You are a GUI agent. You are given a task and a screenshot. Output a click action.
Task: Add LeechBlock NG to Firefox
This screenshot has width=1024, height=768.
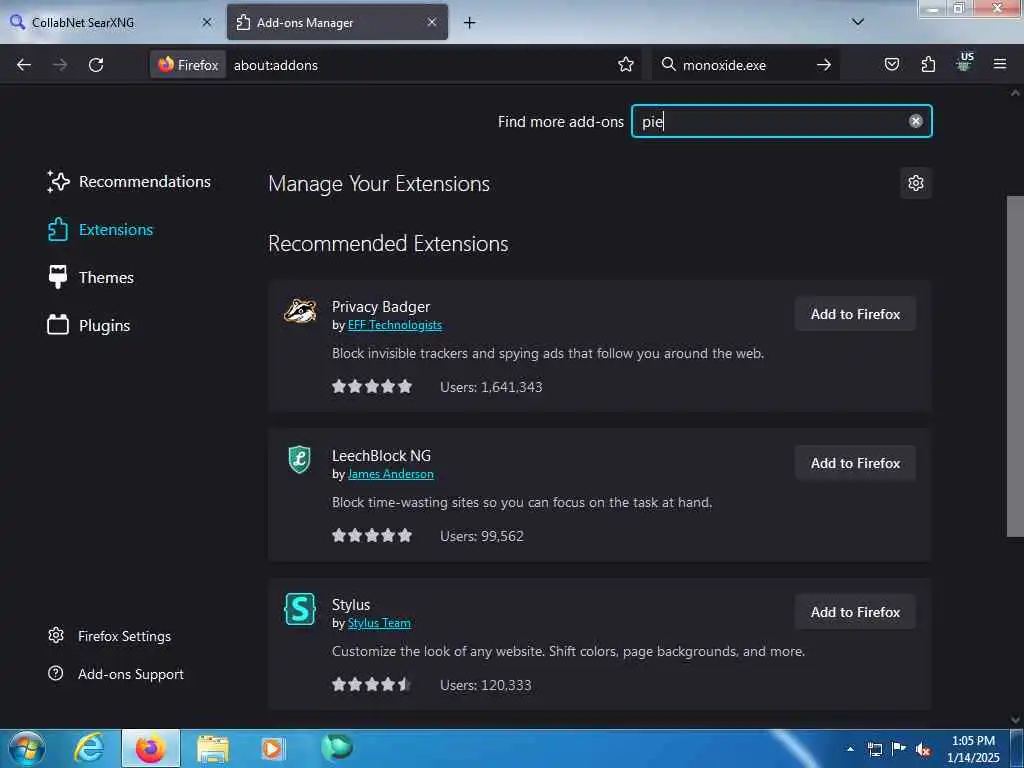click(x=855, y=463)
